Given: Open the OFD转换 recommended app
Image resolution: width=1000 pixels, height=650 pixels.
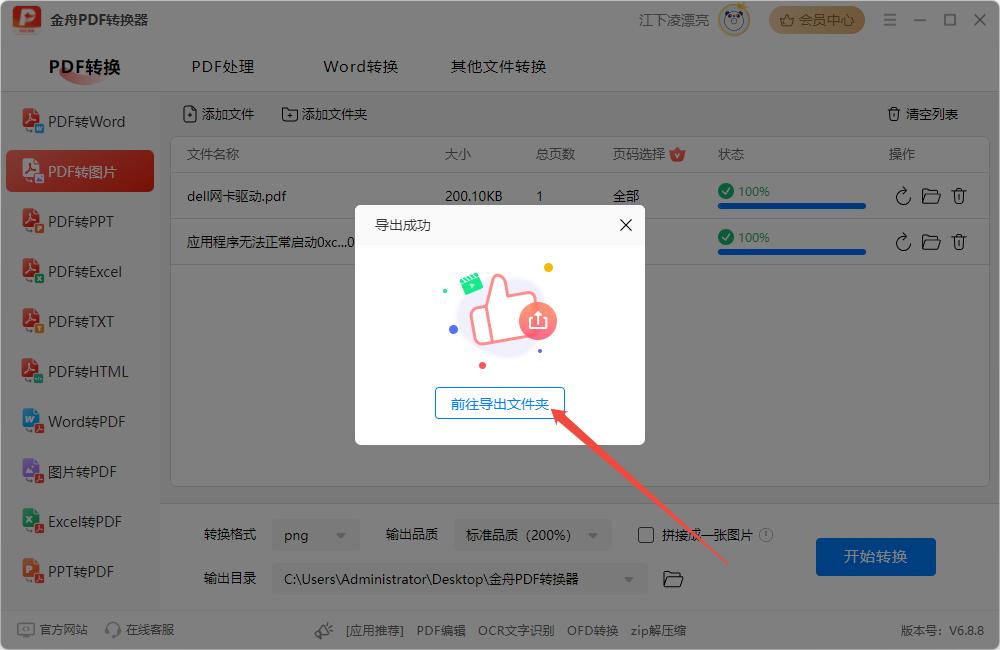Looking at the screenshot, I should click(x=592, y=631).
